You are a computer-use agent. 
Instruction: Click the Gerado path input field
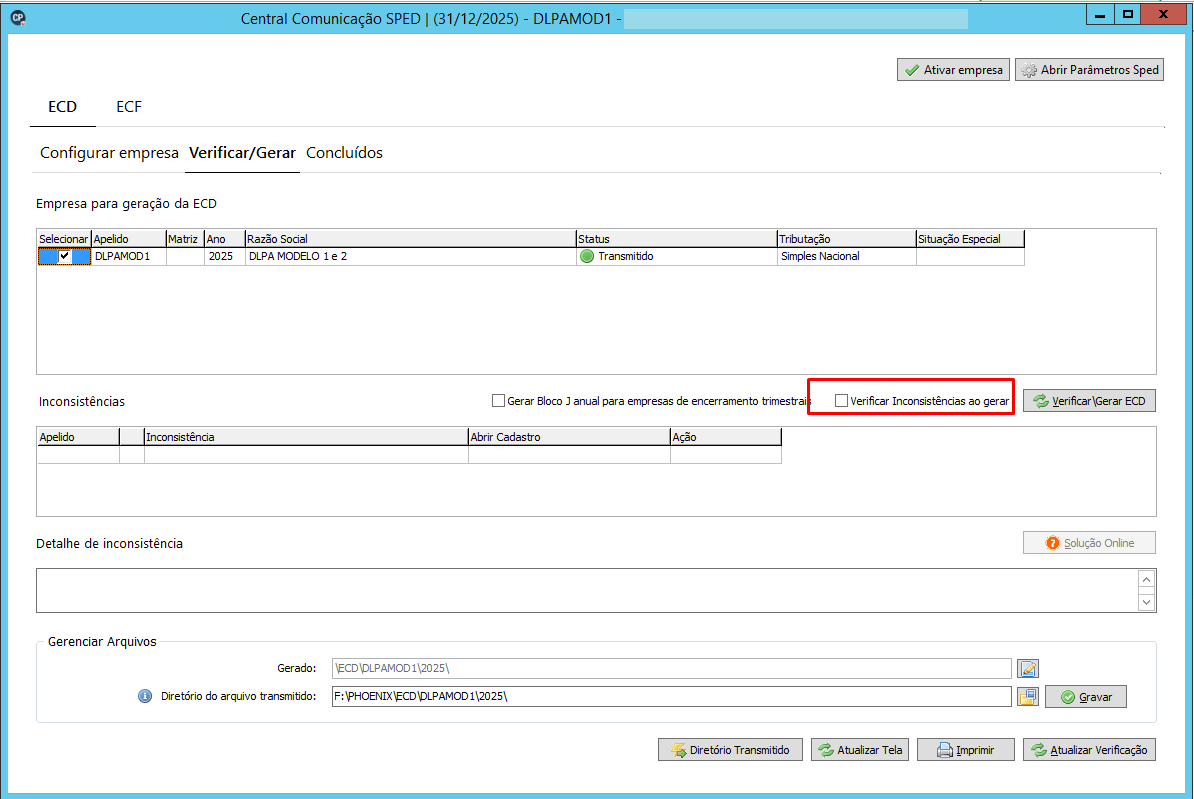click(672, 669)
